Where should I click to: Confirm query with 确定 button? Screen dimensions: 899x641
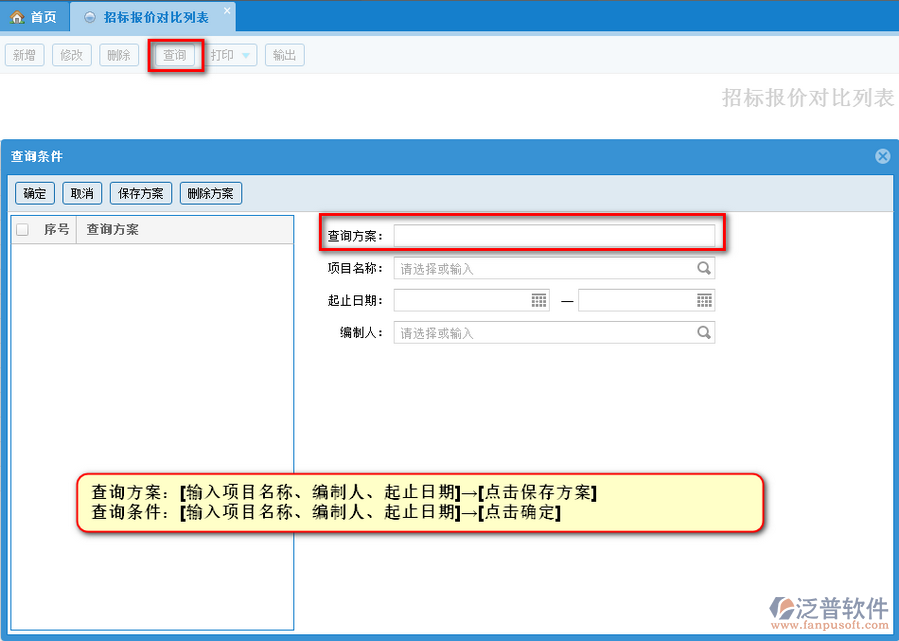(x=35, y=193)
